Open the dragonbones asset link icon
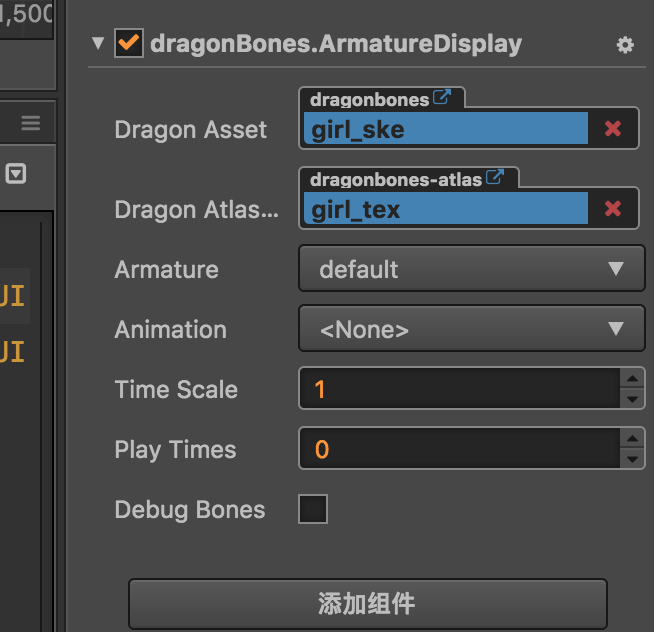 [441, 98]
